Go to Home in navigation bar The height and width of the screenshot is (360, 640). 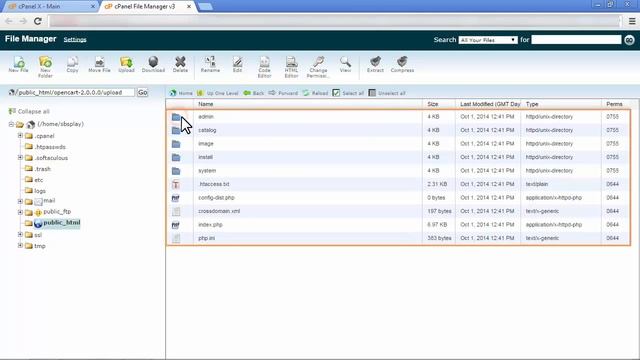pos(181,93)
